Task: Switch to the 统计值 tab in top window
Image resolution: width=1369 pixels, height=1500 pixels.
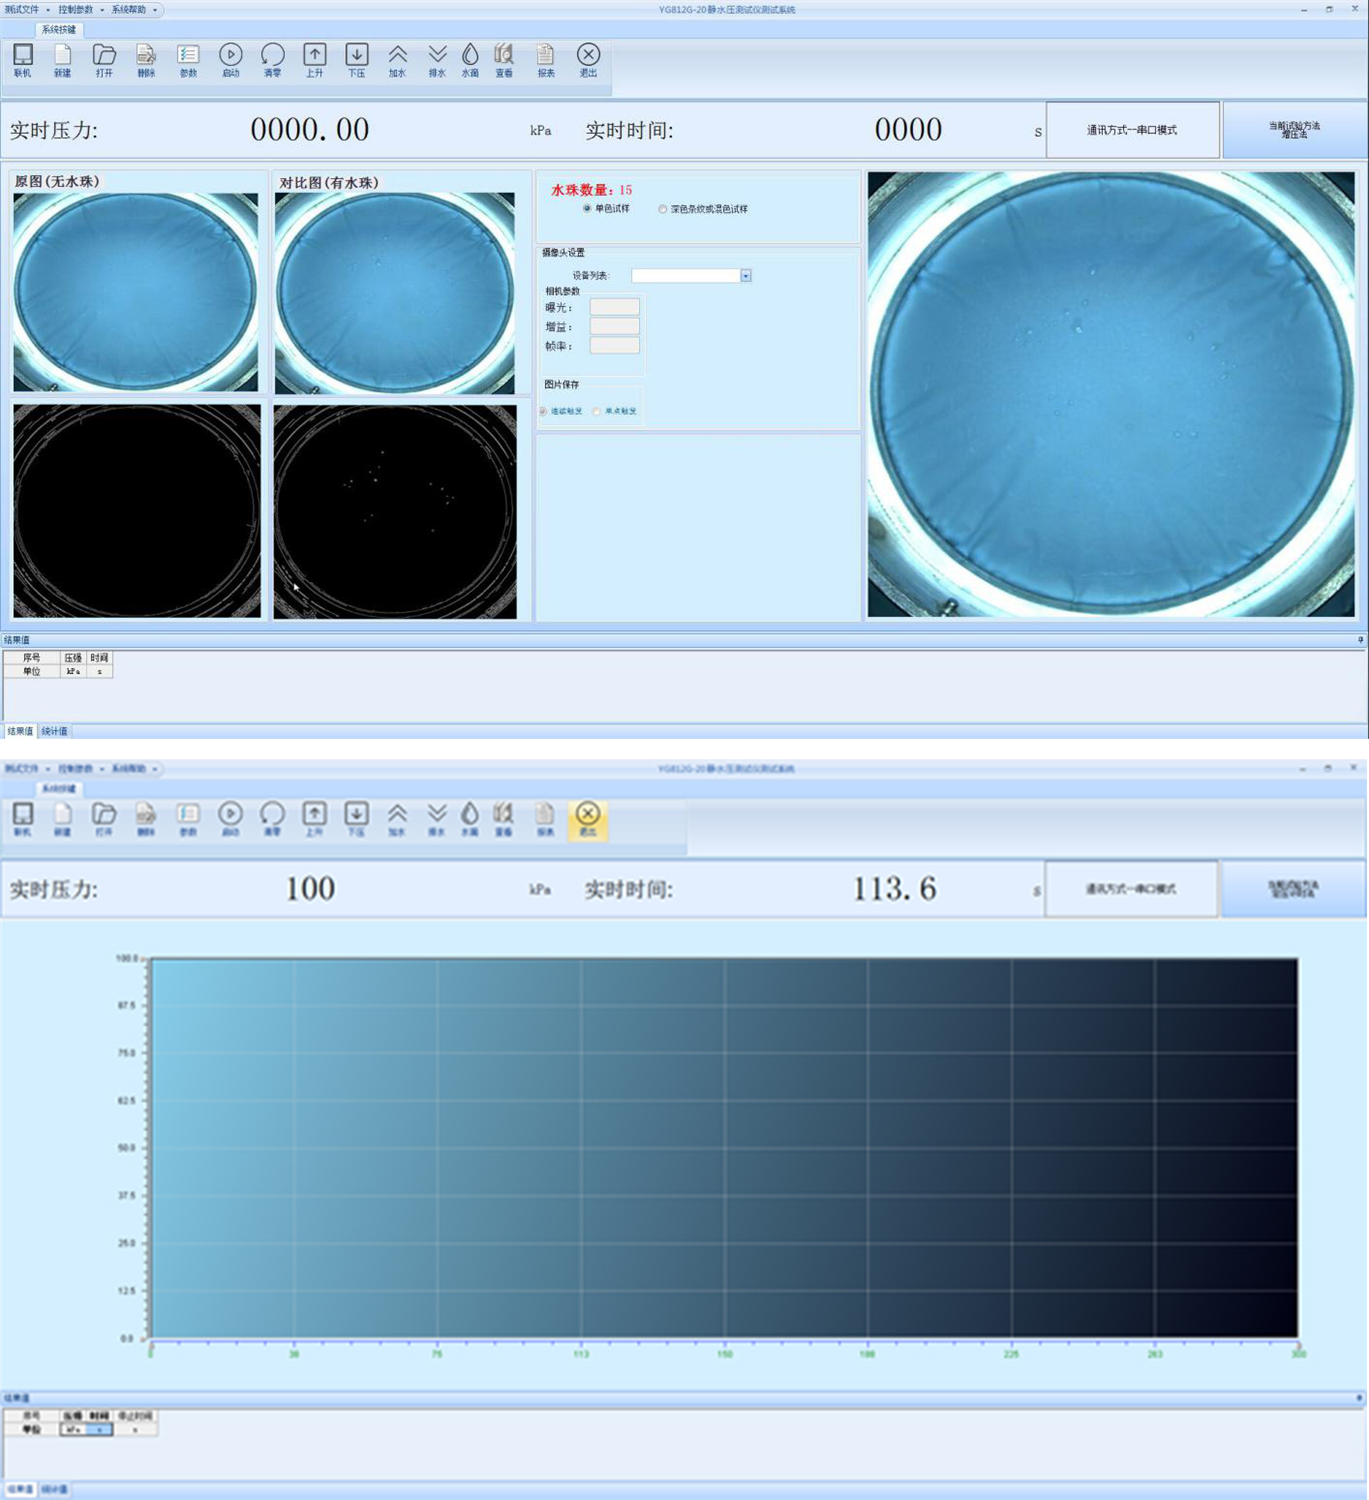Action: point(54,731)
